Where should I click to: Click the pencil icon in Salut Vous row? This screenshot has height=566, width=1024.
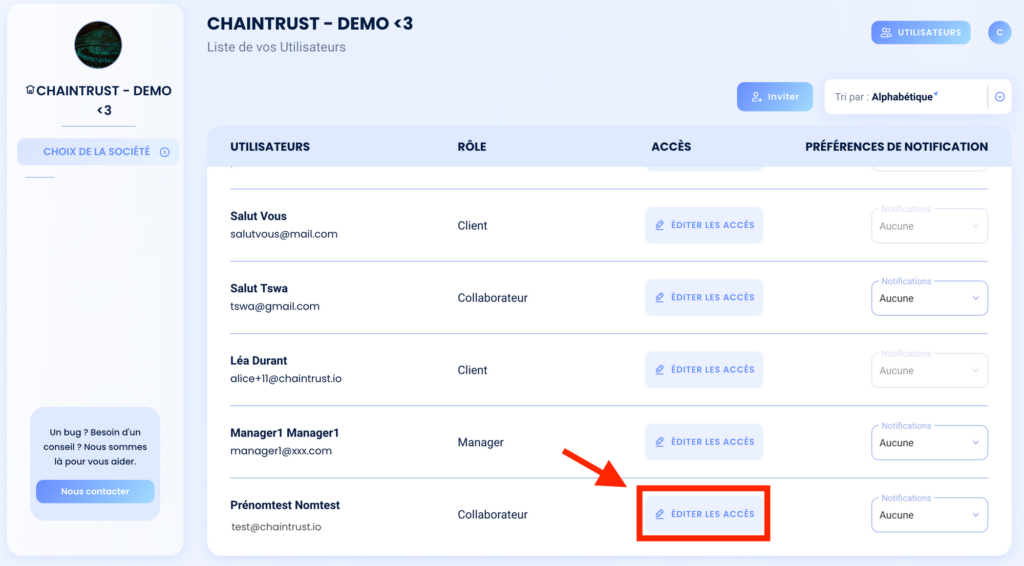click(660, 225)
